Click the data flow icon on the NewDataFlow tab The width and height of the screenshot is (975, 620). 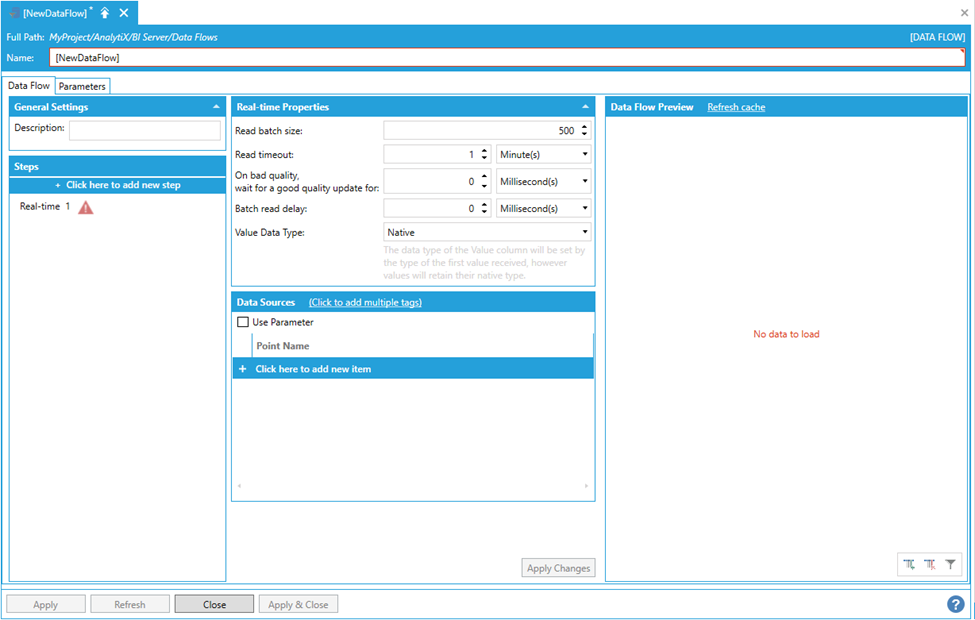click(x=14, y=13)
